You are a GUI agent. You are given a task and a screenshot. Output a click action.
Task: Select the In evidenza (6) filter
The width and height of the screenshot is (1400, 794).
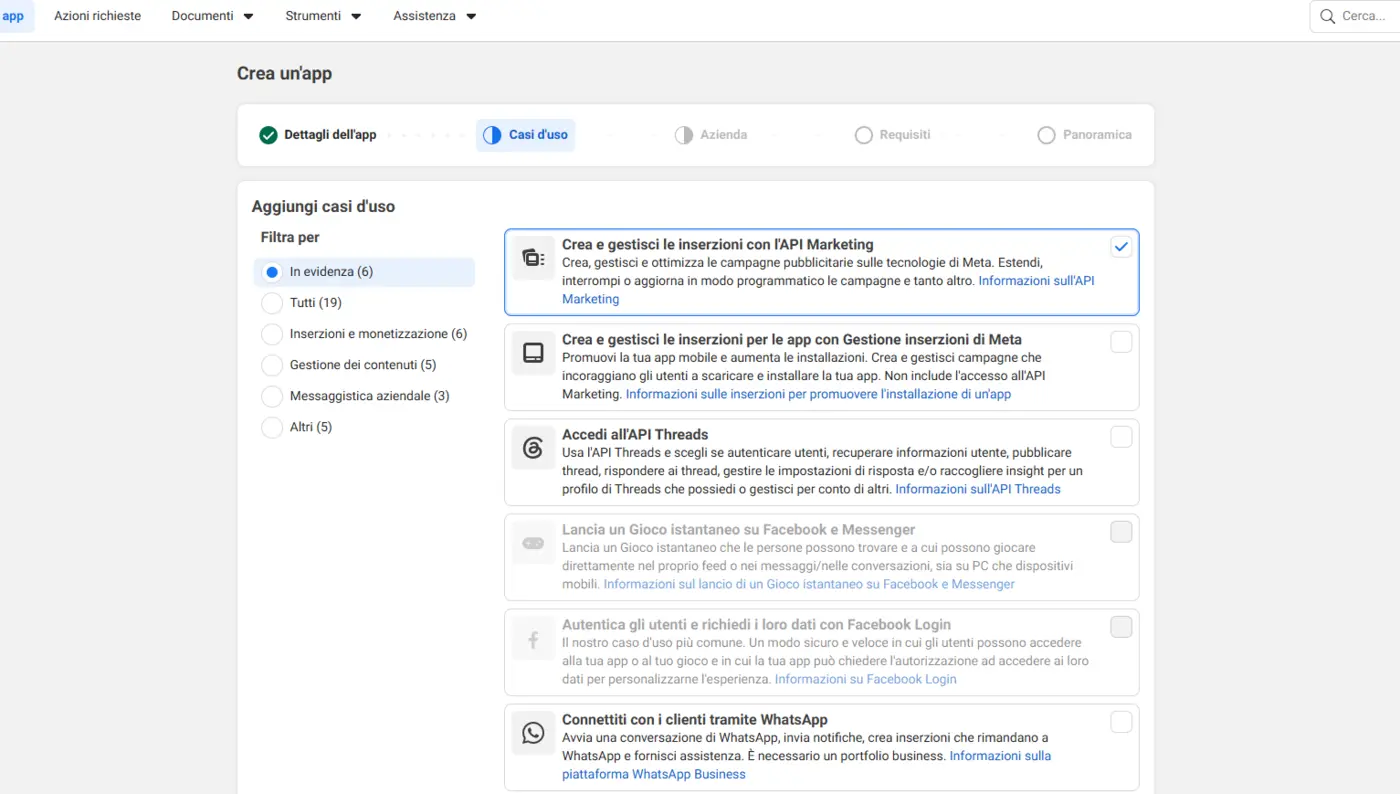pos(364,272)
